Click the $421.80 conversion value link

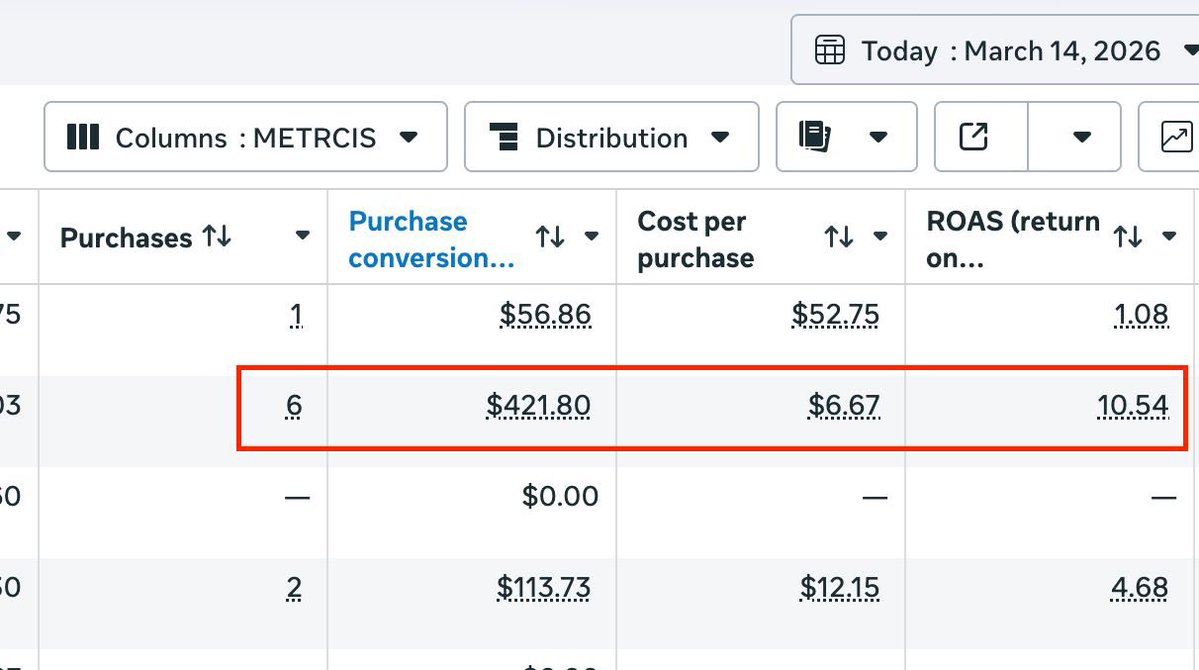(x=538, y=405)
